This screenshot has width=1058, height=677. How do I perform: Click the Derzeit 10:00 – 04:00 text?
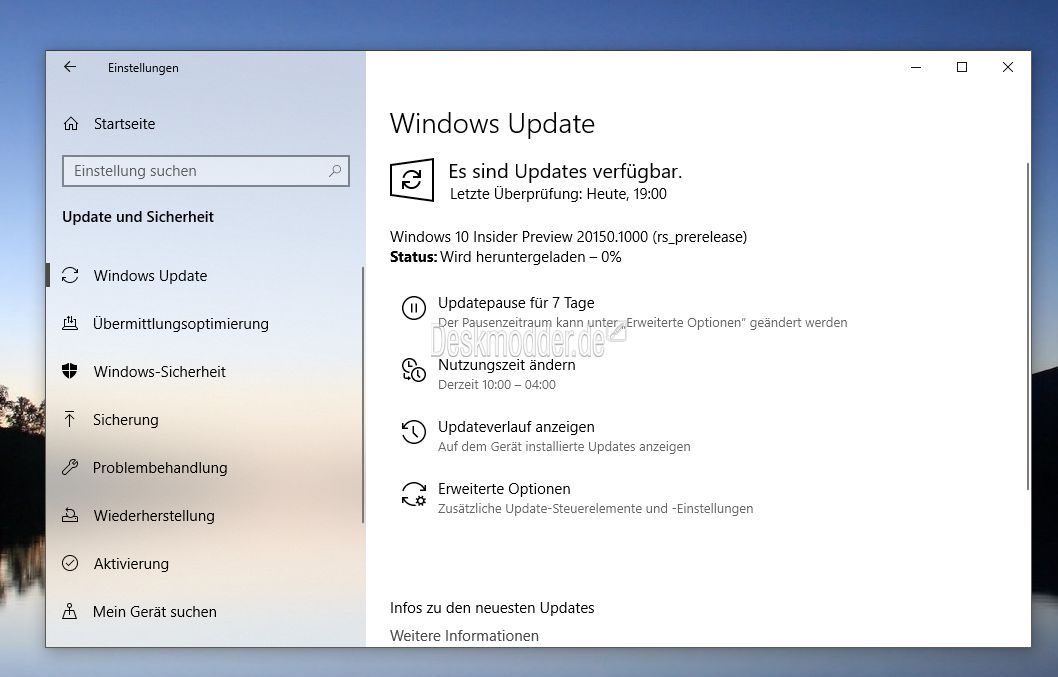click(497, 385)
